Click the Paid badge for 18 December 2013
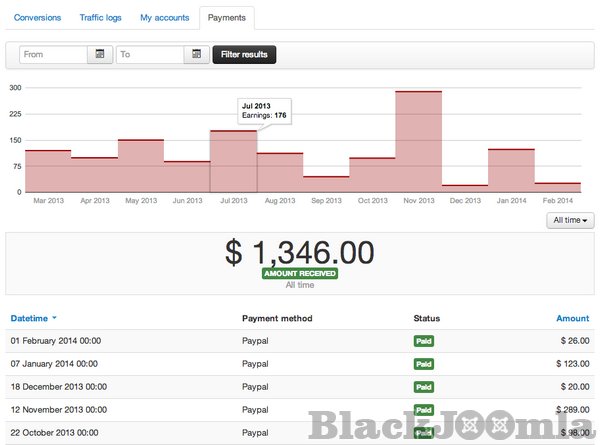Image resolution: width=600 pixels, height=445 pixels. pos(425,387)
